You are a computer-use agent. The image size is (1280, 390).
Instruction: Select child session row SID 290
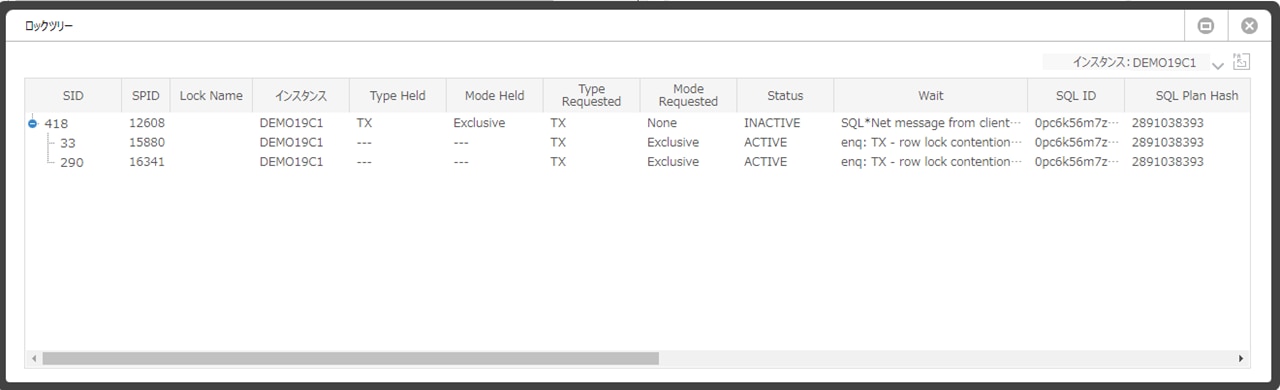point(640,162)
